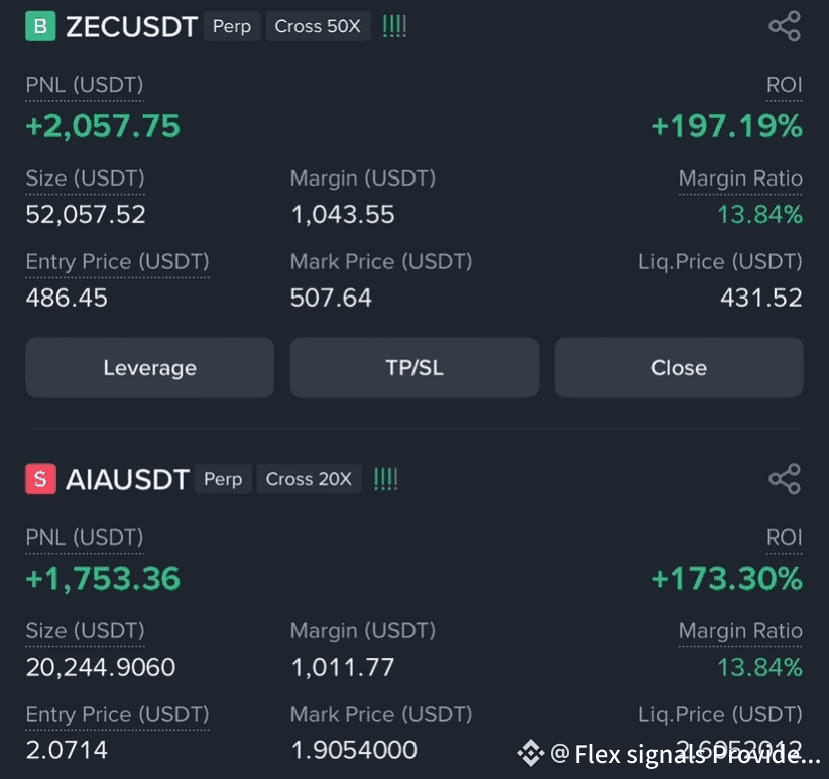
Task: Tap the ZECUSDT Perp tag
Action: [x=232, y=26]
